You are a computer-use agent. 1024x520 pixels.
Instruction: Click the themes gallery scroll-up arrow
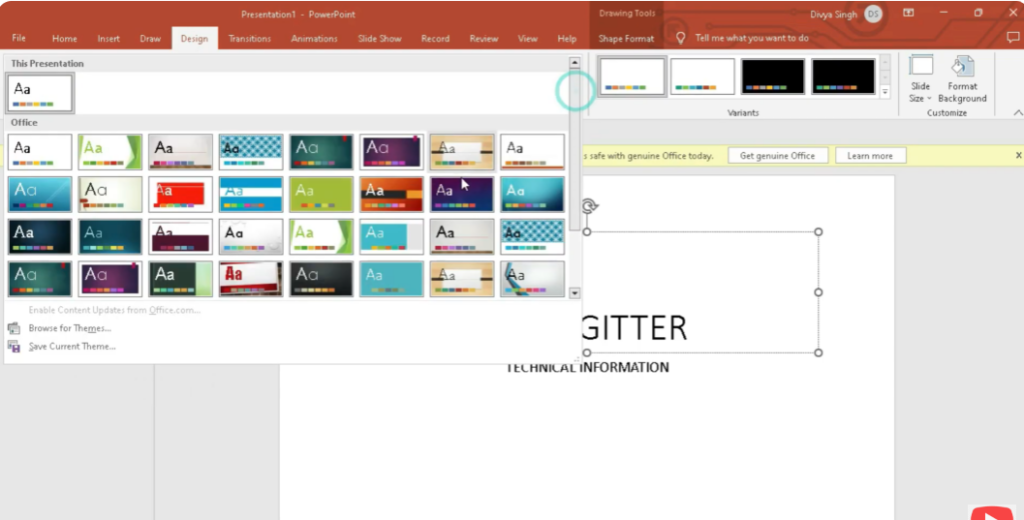[575, 63]
